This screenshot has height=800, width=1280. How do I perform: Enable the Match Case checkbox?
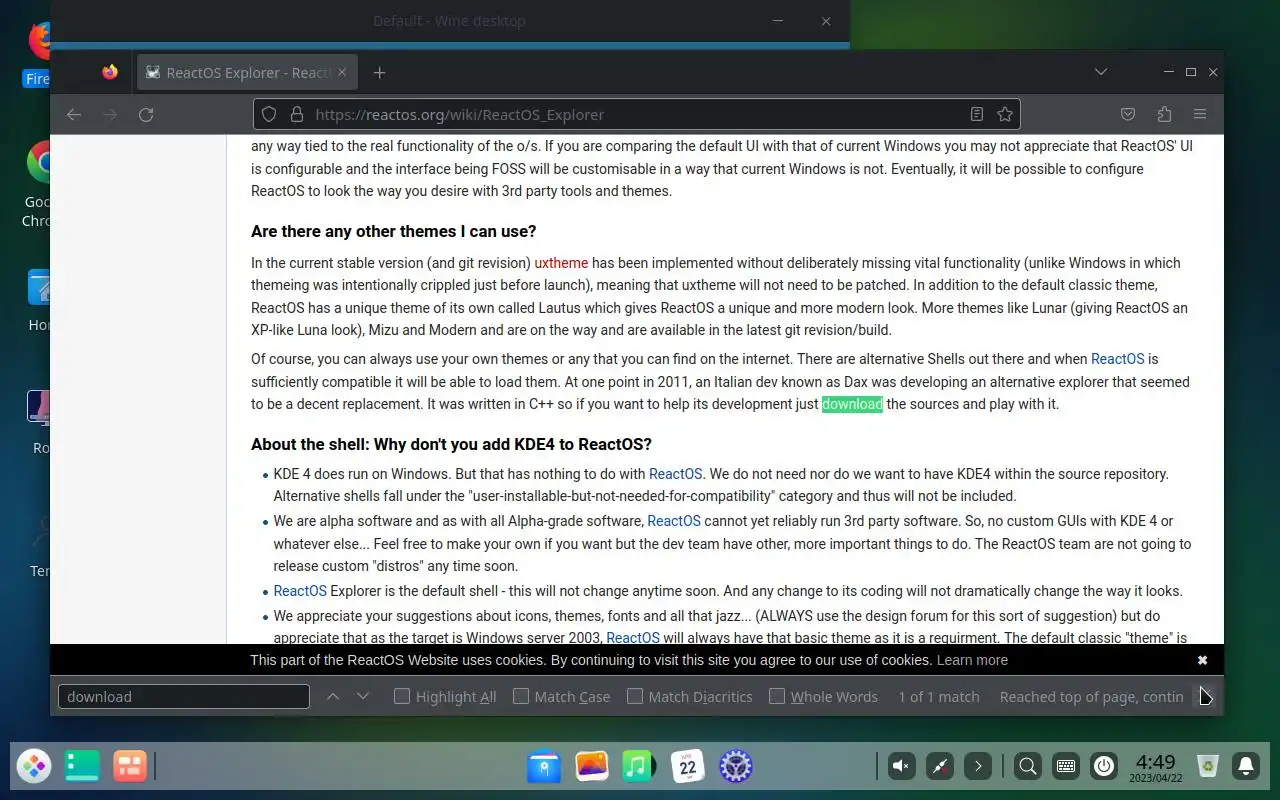pyautogui.click(x=521, y=696)
